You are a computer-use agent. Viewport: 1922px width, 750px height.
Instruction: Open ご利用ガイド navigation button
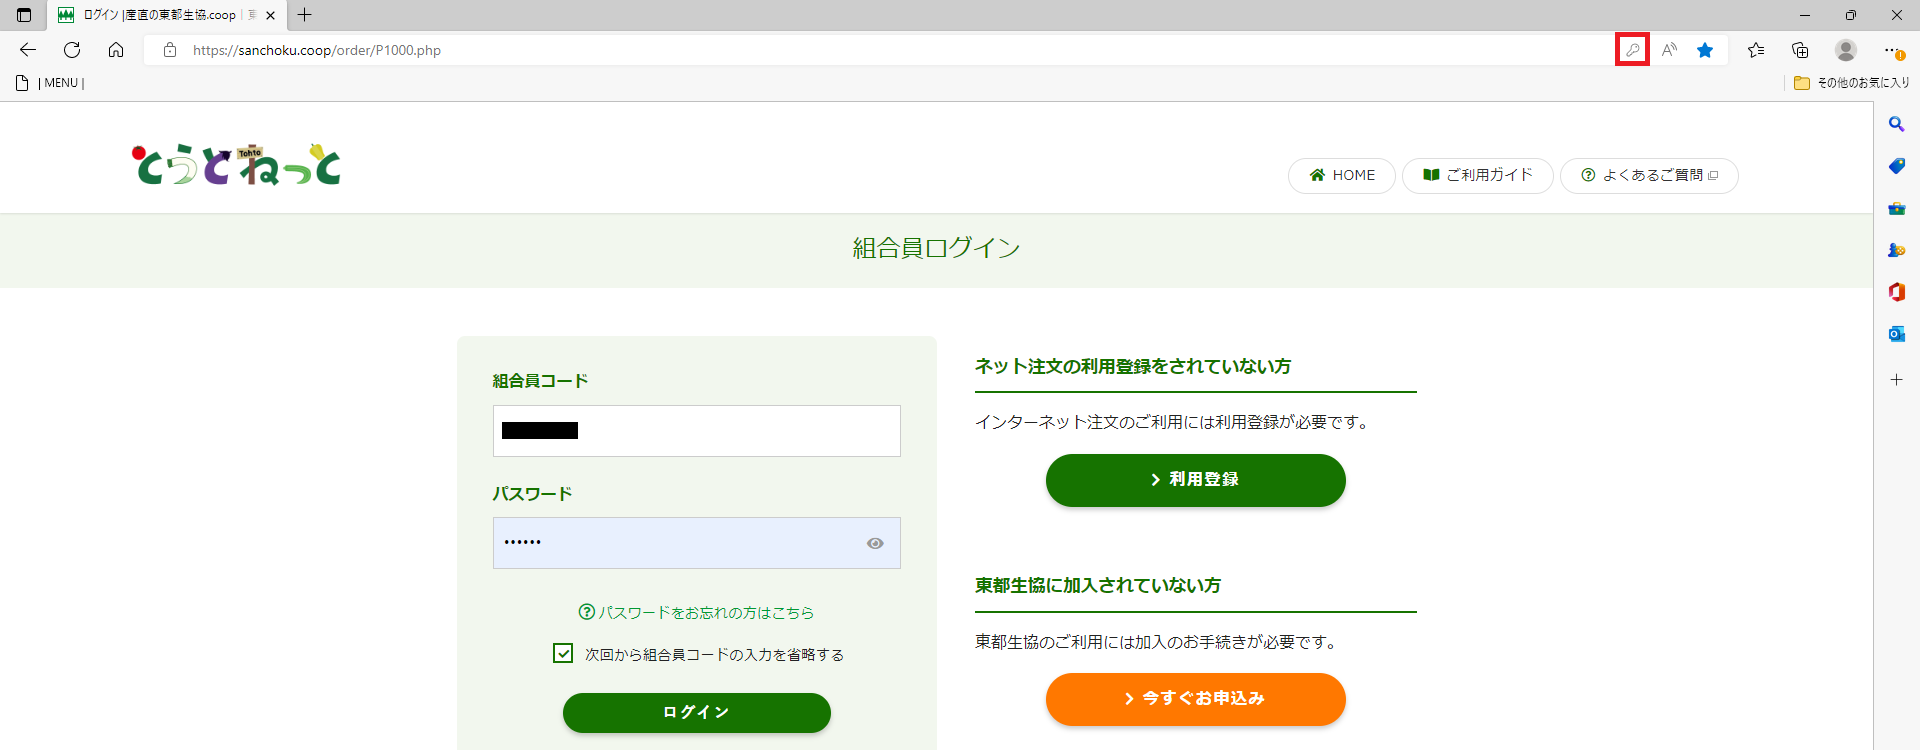(1478, 175)
